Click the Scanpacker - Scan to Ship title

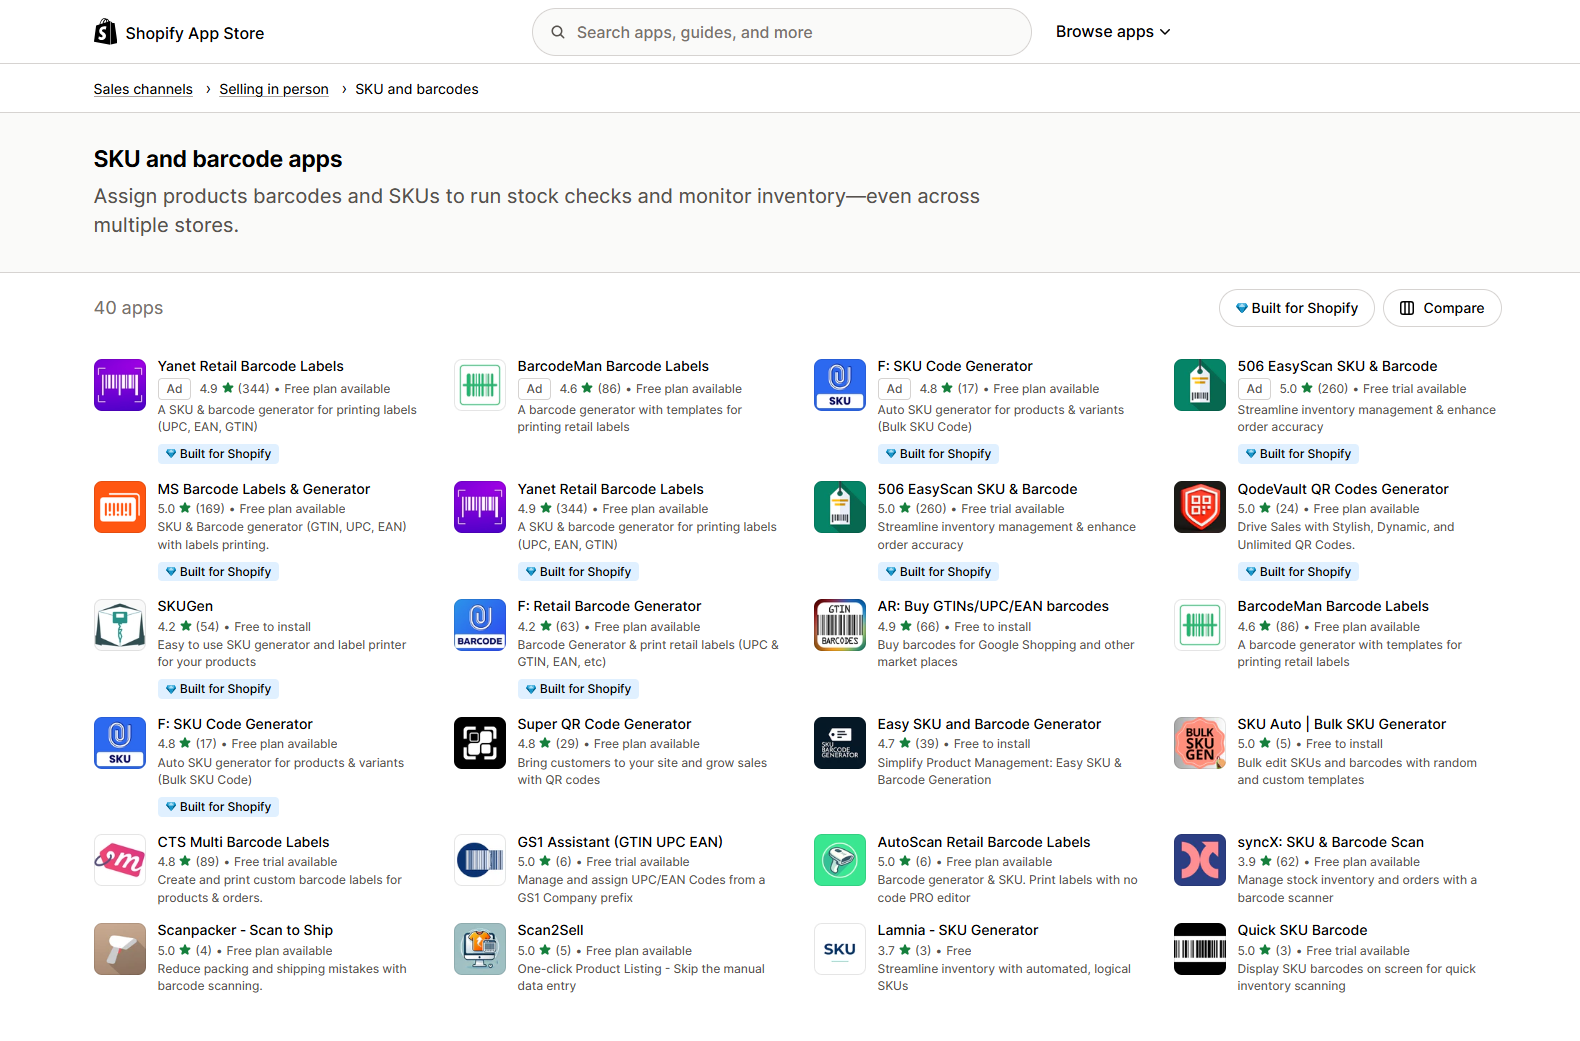click(245, 930)
